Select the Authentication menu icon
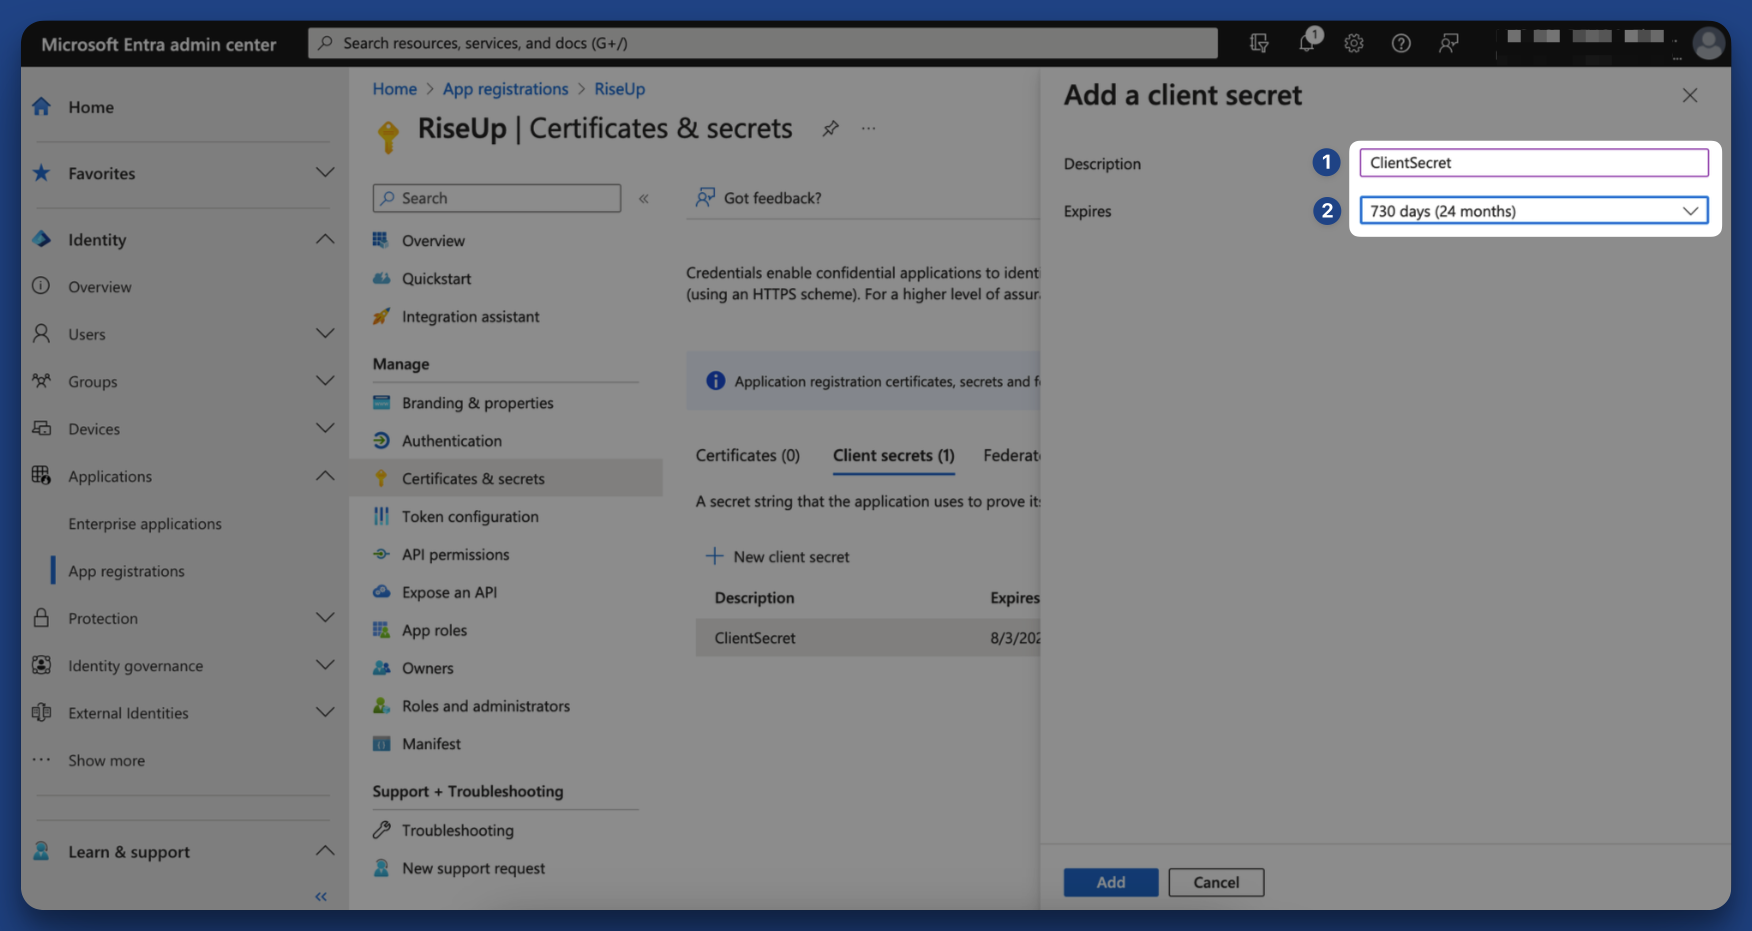The width and height of the screenshot is (1752, 931). click(x=382, y=440)
